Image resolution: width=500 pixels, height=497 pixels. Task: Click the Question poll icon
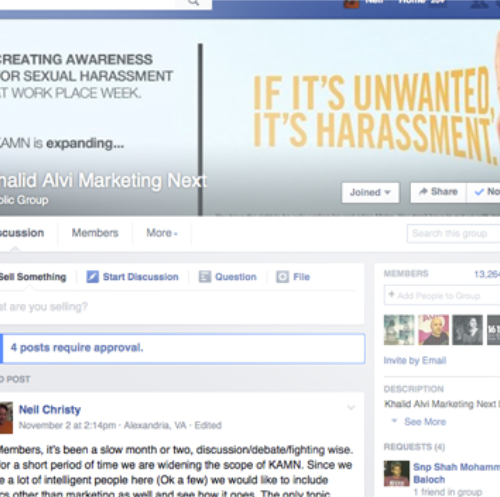(205, 277)
